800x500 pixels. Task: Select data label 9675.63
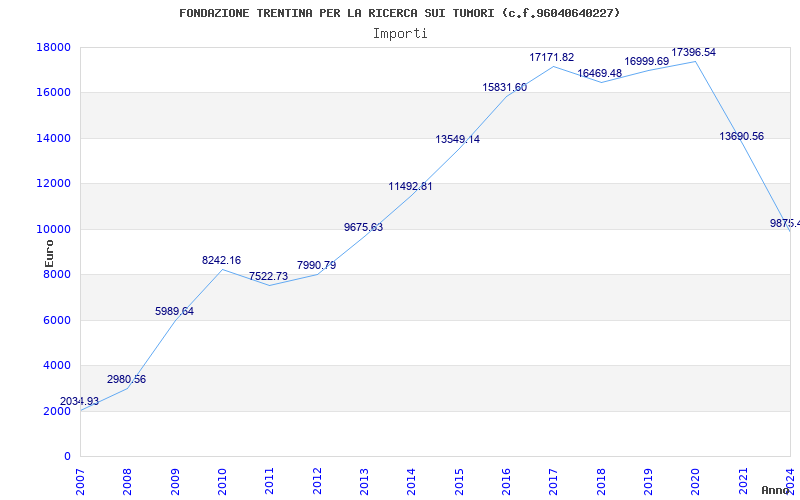coord(363,228)
